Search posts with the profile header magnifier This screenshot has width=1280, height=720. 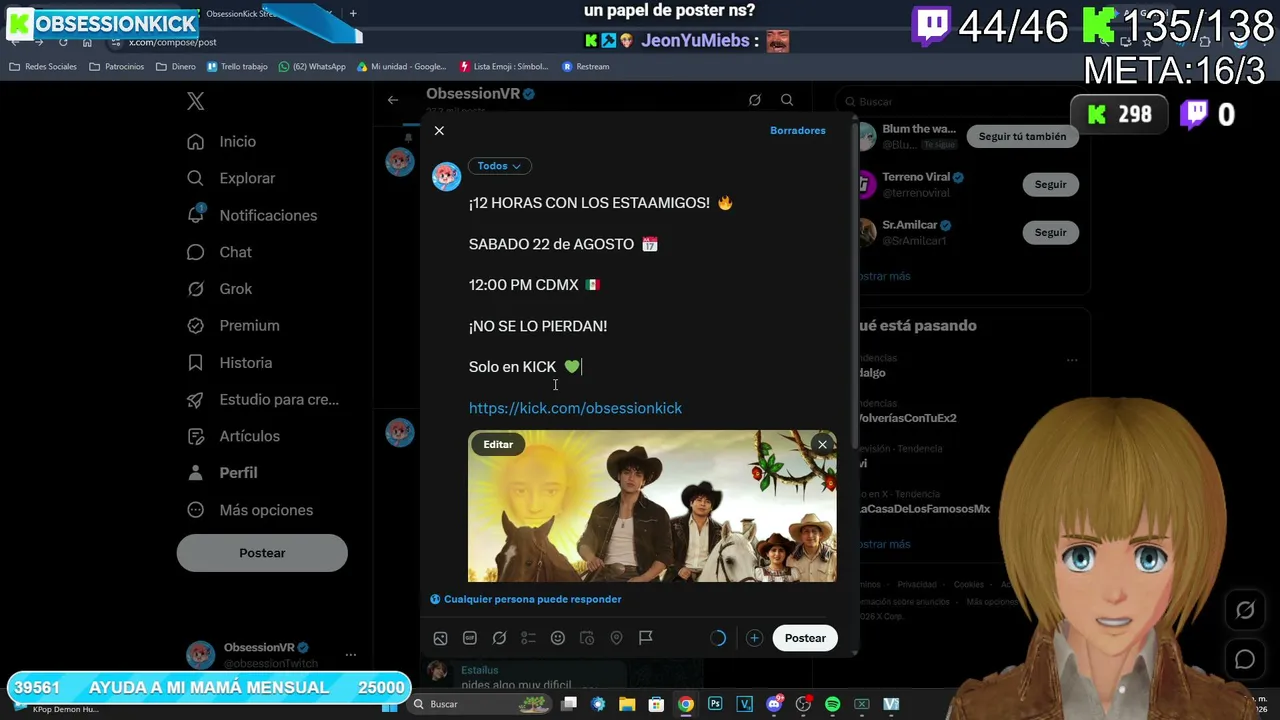click(x=787, y=100)
